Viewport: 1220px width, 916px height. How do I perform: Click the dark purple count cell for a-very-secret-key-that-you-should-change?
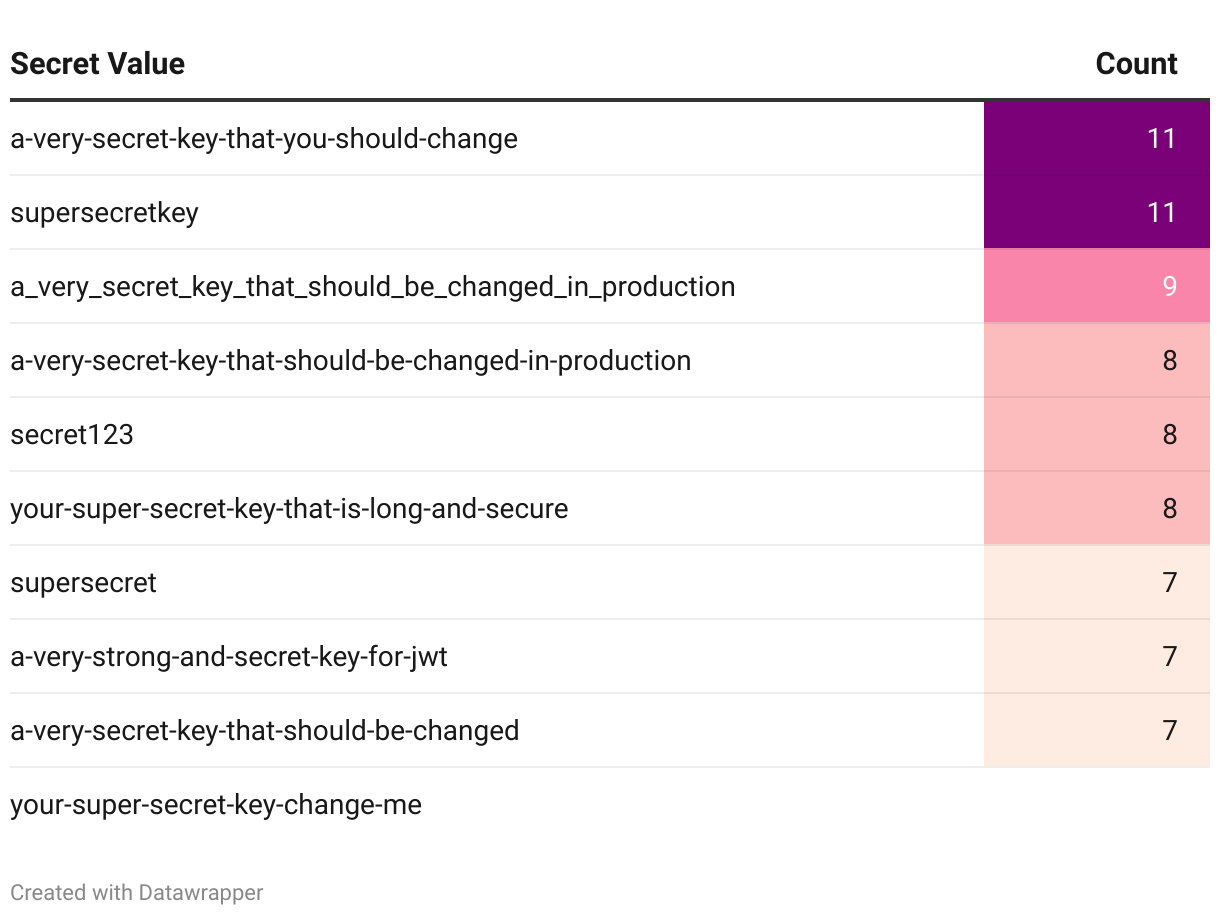pyautogui.click(x=1097, y=138)
